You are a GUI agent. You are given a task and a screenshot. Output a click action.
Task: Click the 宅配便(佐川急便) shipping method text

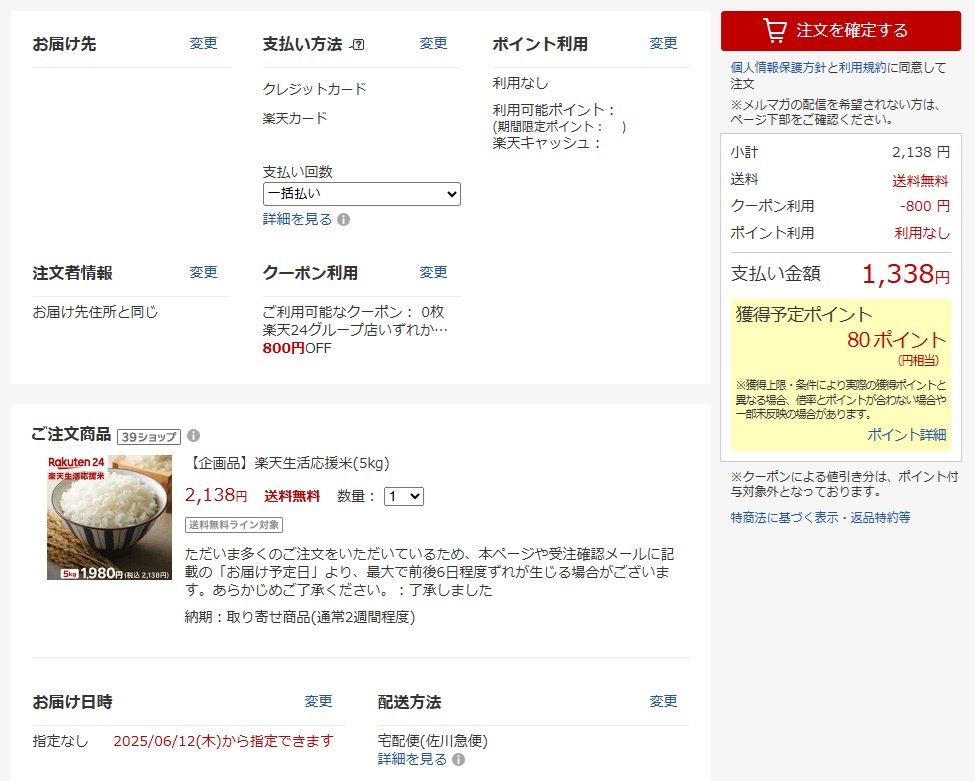[x=433, y=741]
